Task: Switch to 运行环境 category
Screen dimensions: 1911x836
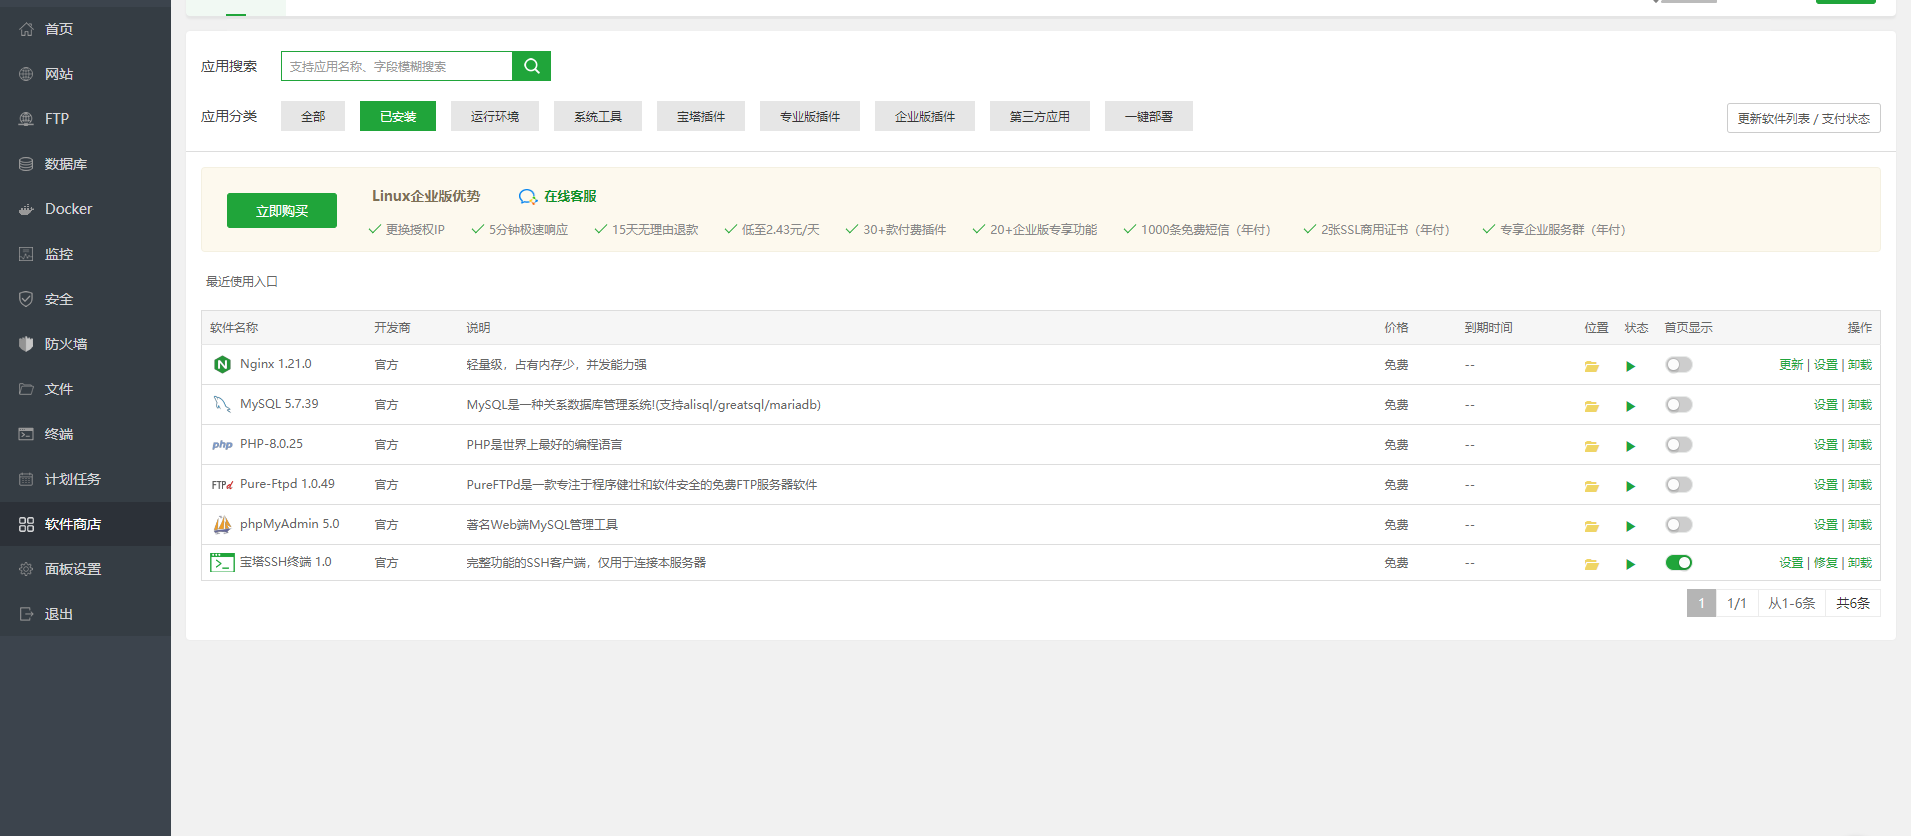Action: click(495, 116)
